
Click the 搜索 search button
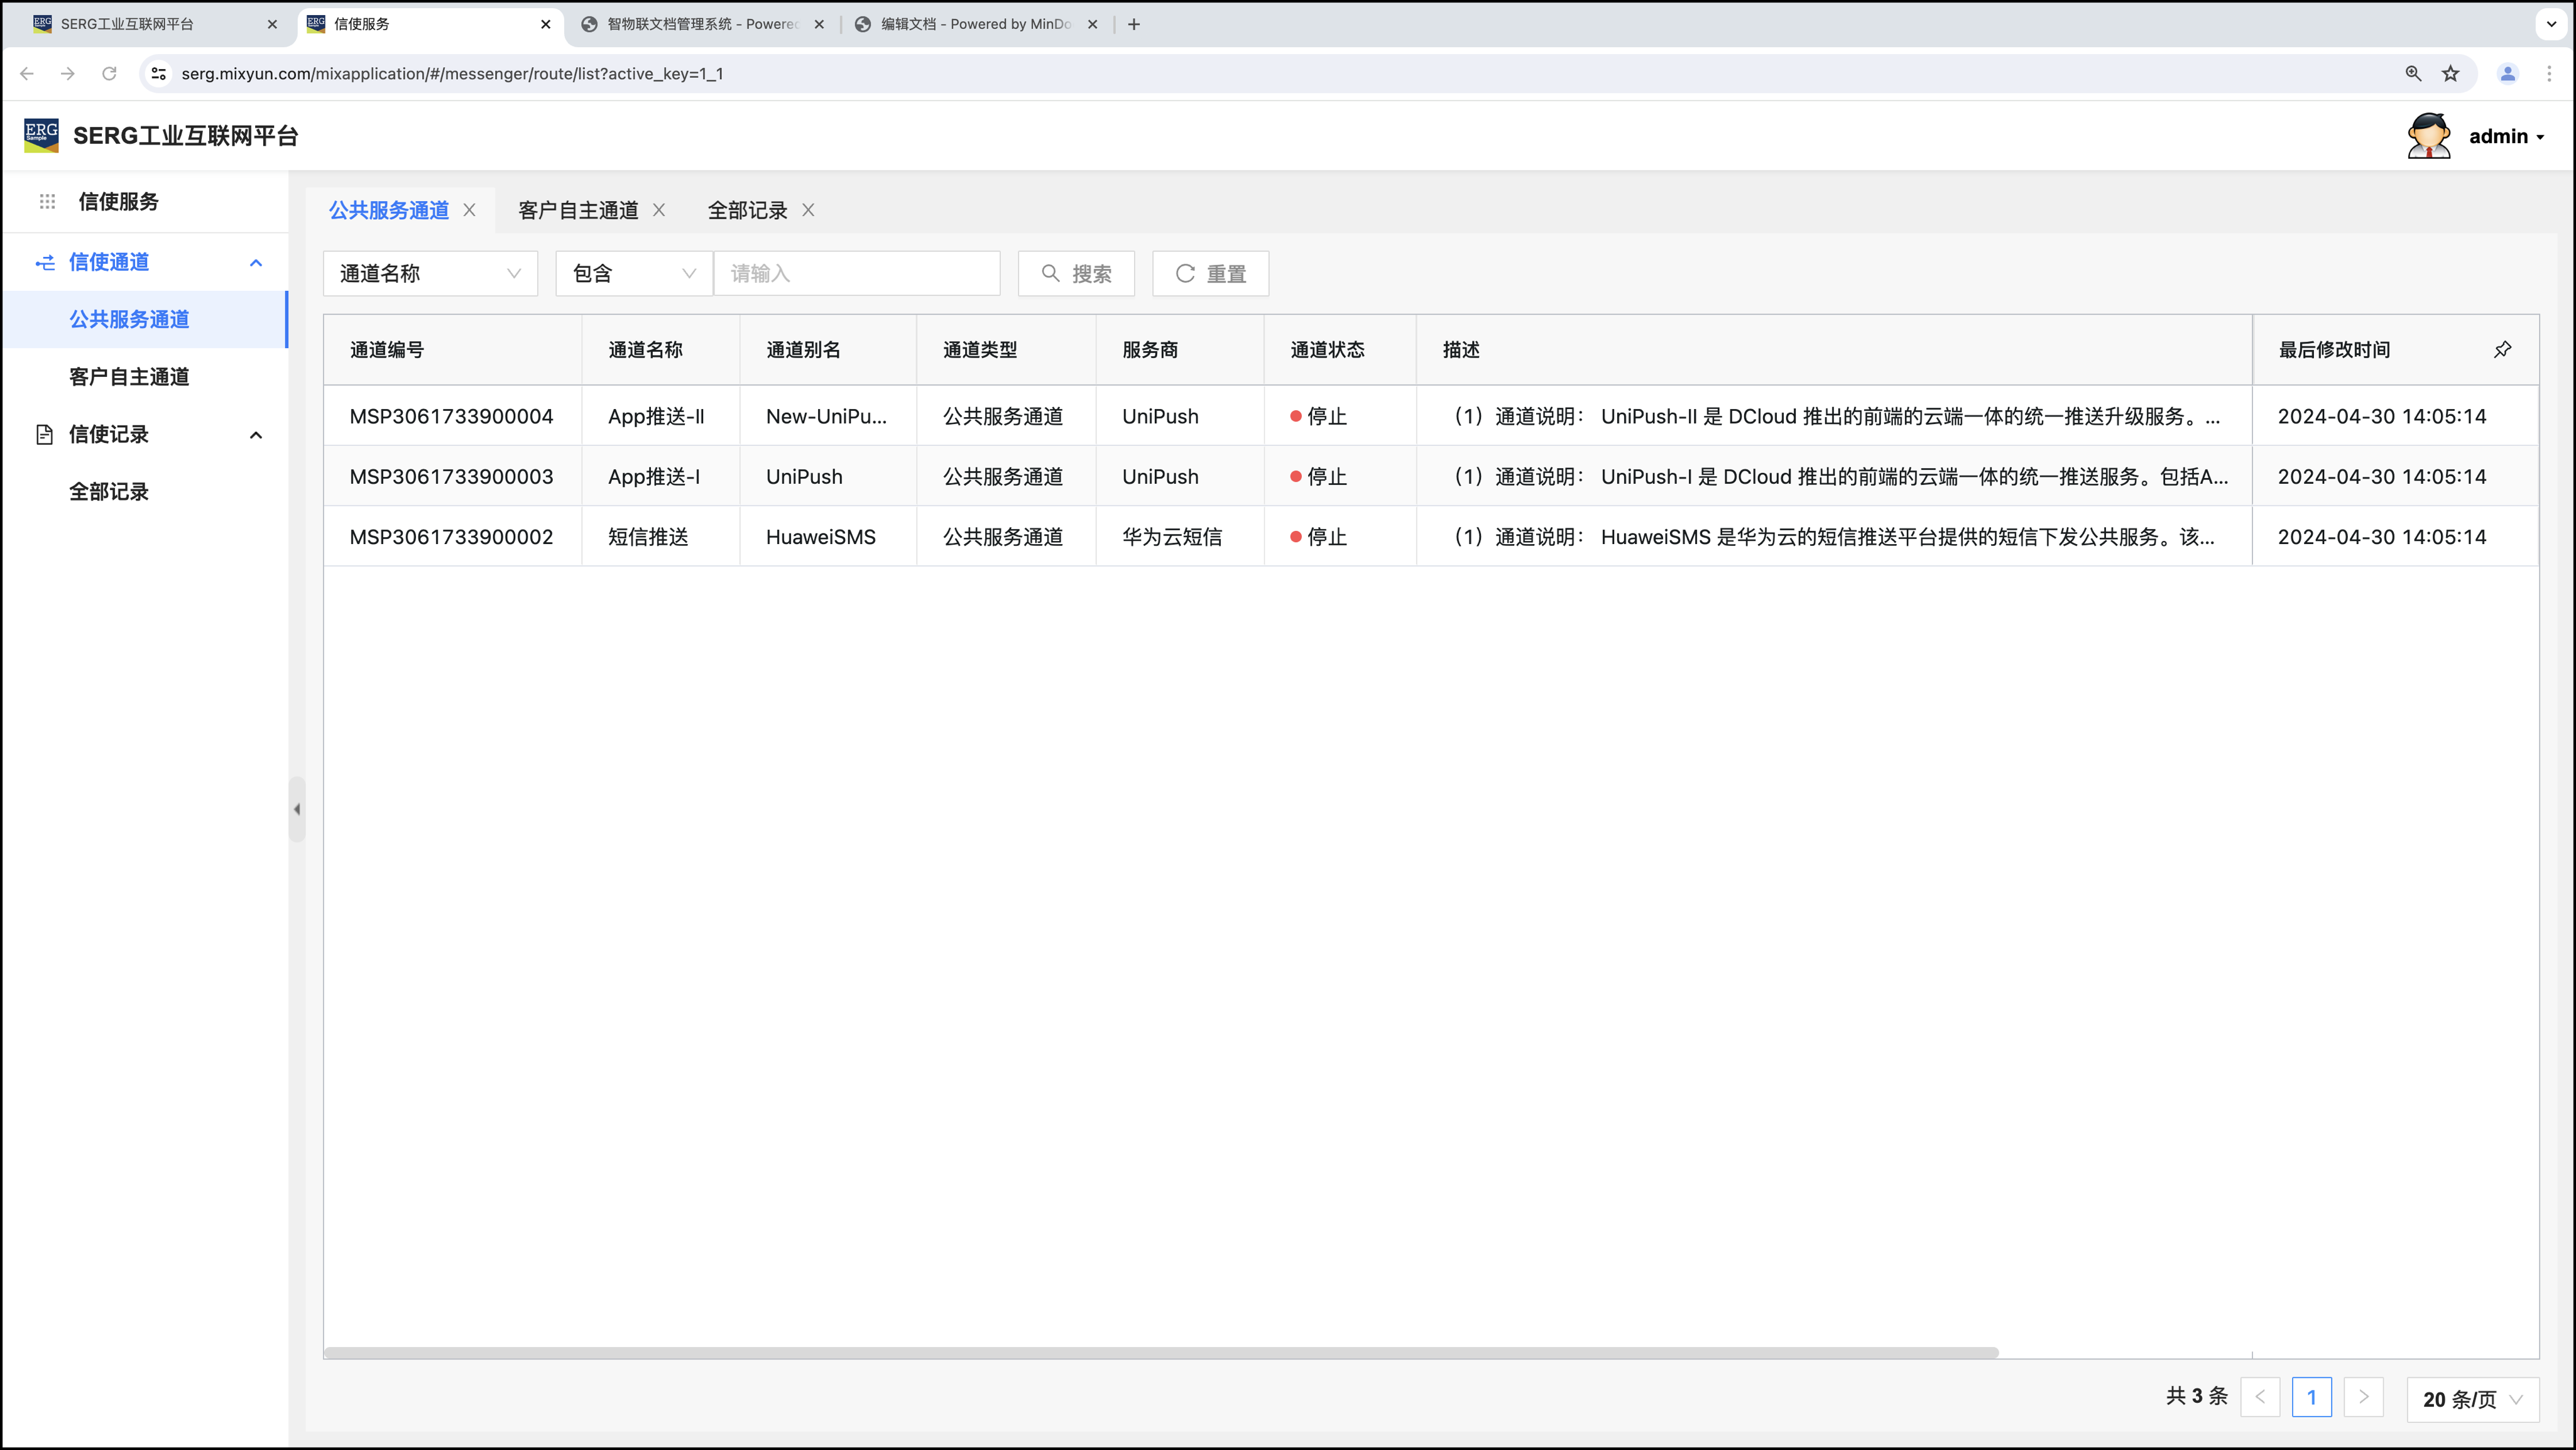coord(1076,273)
